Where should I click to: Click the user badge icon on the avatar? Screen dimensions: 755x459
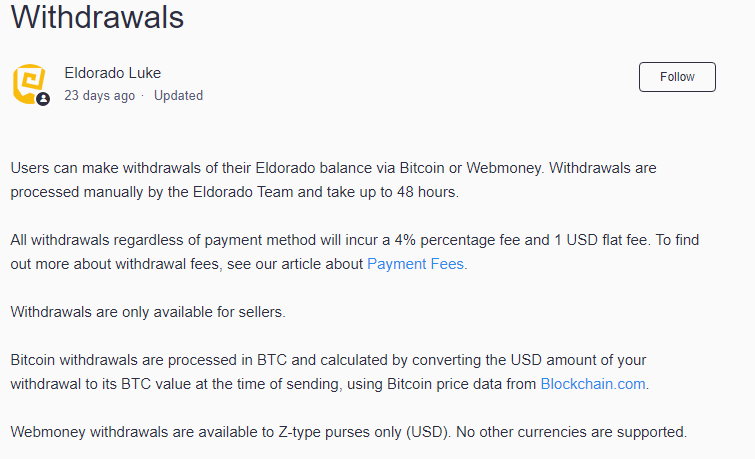pos(43,99)
